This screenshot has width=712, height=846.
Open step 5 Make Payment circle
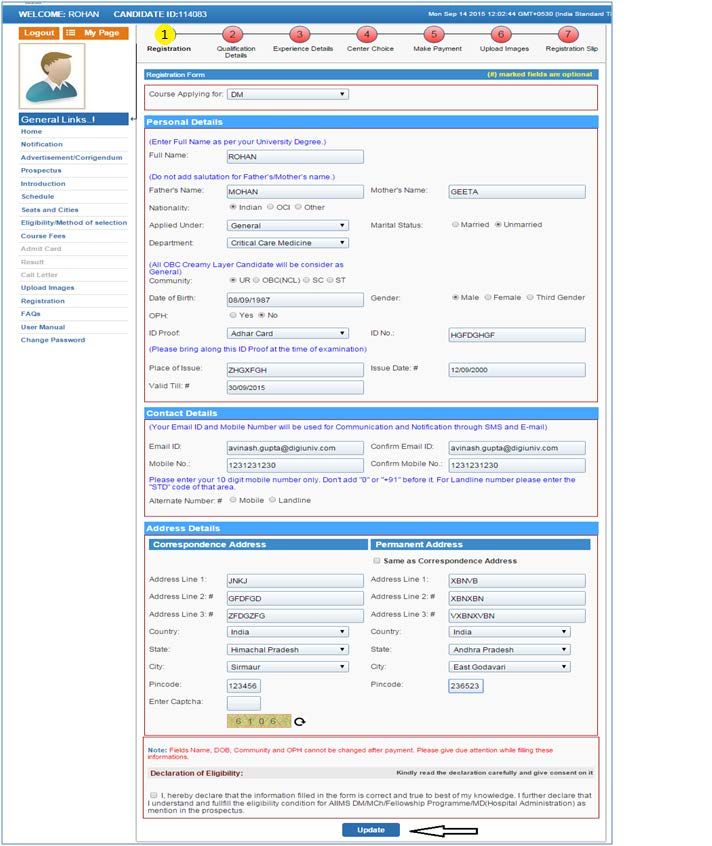pyautogui.click(x=434, y=35)
